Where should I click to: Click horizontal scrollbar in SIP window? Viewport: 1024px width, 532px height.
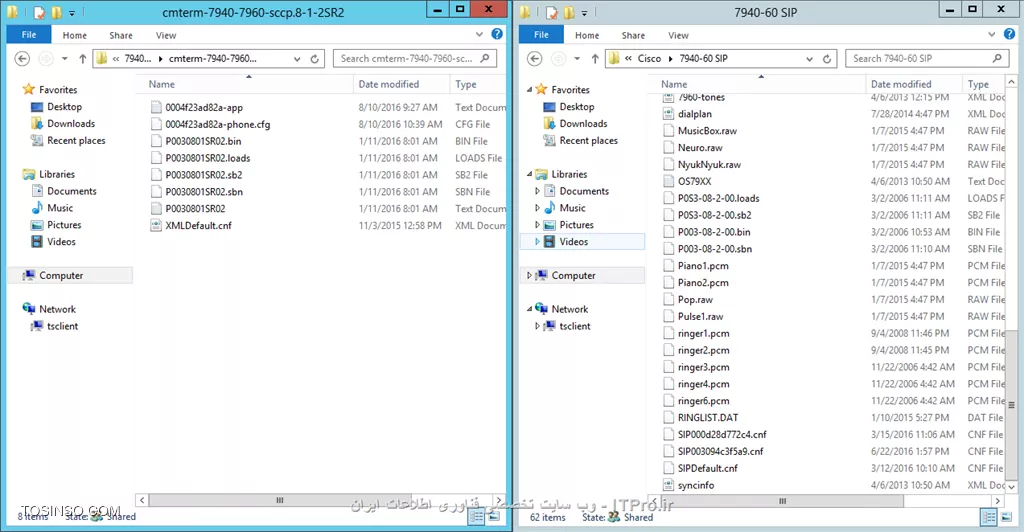point(782,501)
